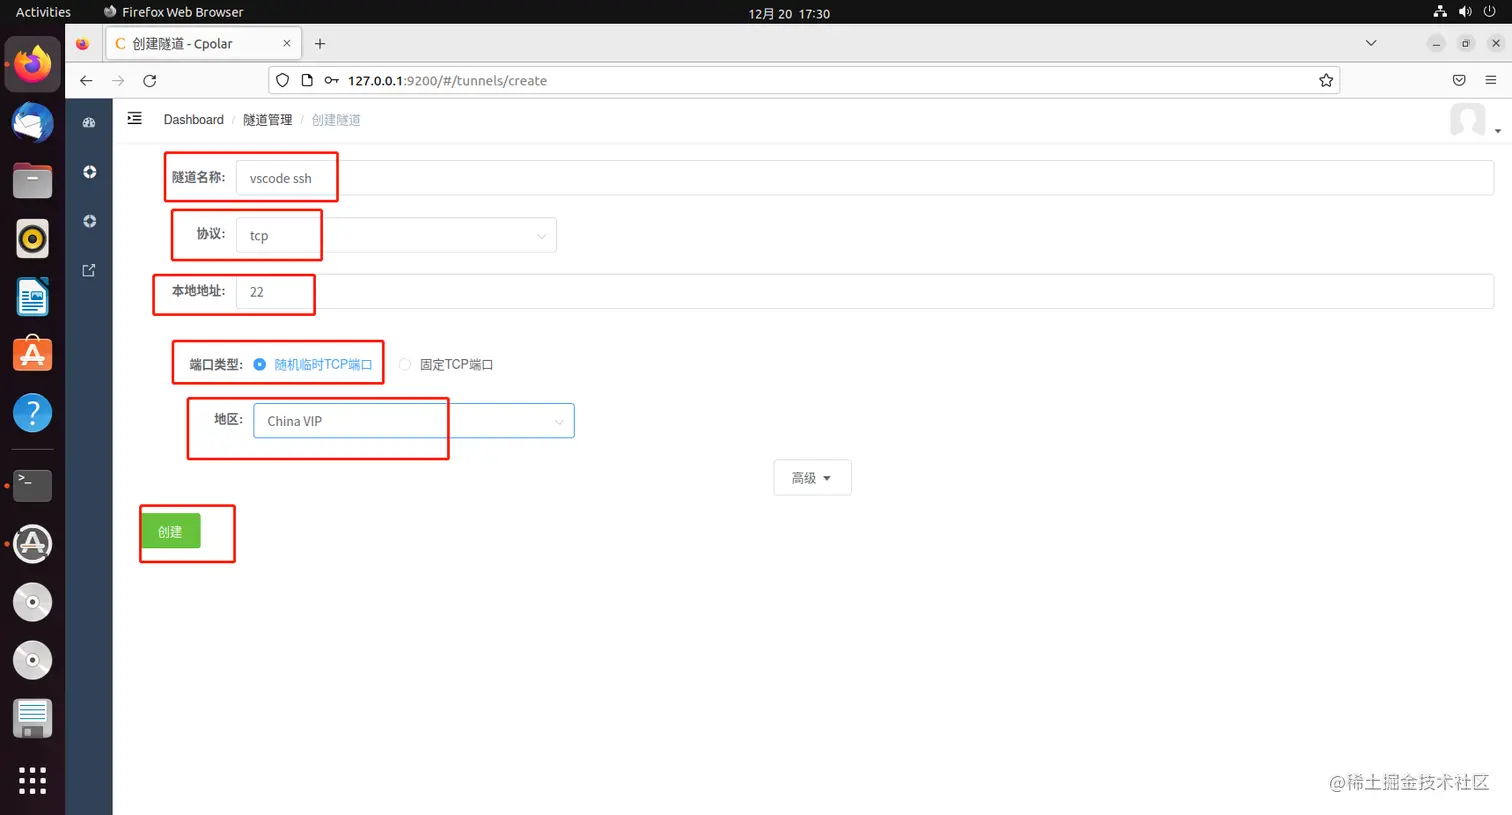Open power system menu icon
Viewport: 1512px width, 815px height.
pos(1489,12)
